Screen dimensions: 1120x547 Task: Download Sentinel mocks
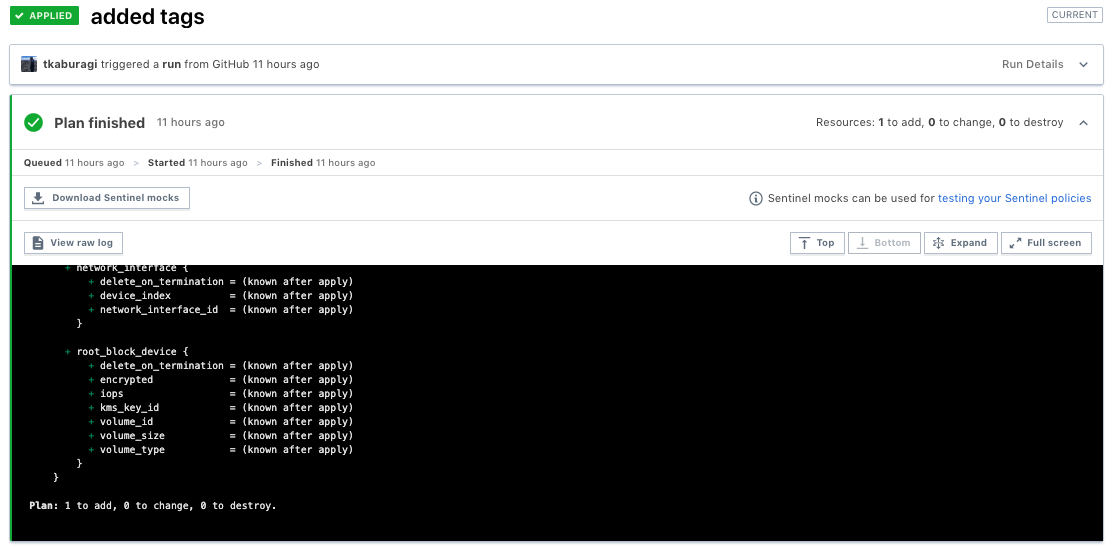(x=107, y=198)
